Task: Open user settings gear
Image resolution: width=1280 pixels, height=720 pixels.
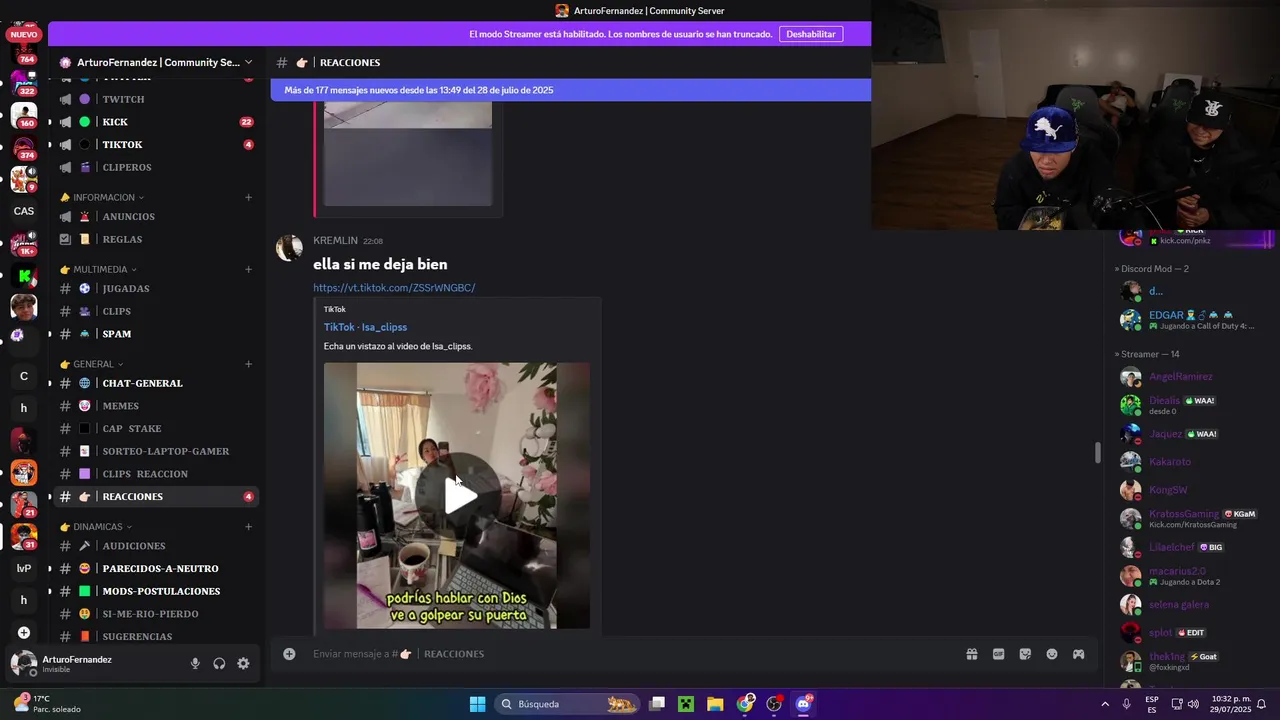Action: click(243, 664)
